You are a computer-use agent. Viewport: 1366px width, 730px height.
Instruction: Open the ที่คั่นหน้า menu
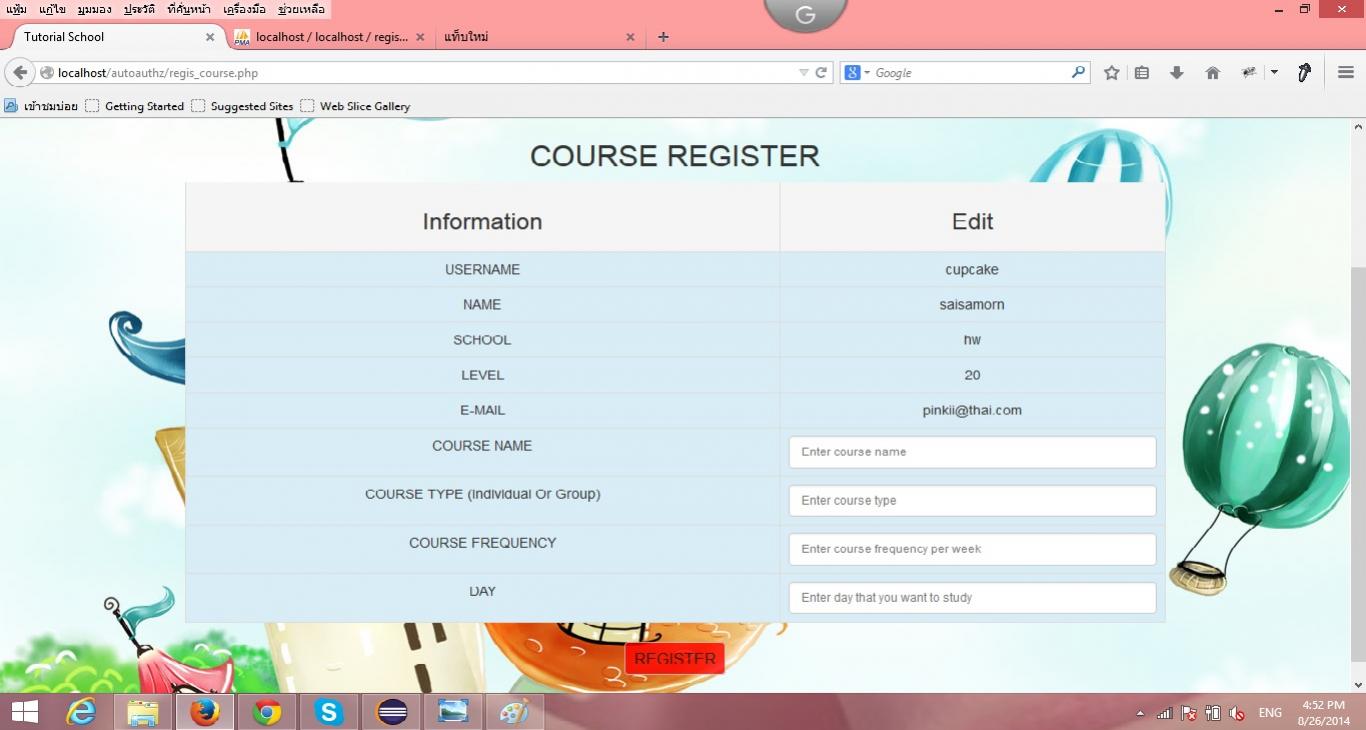click(x=189, y=9)
